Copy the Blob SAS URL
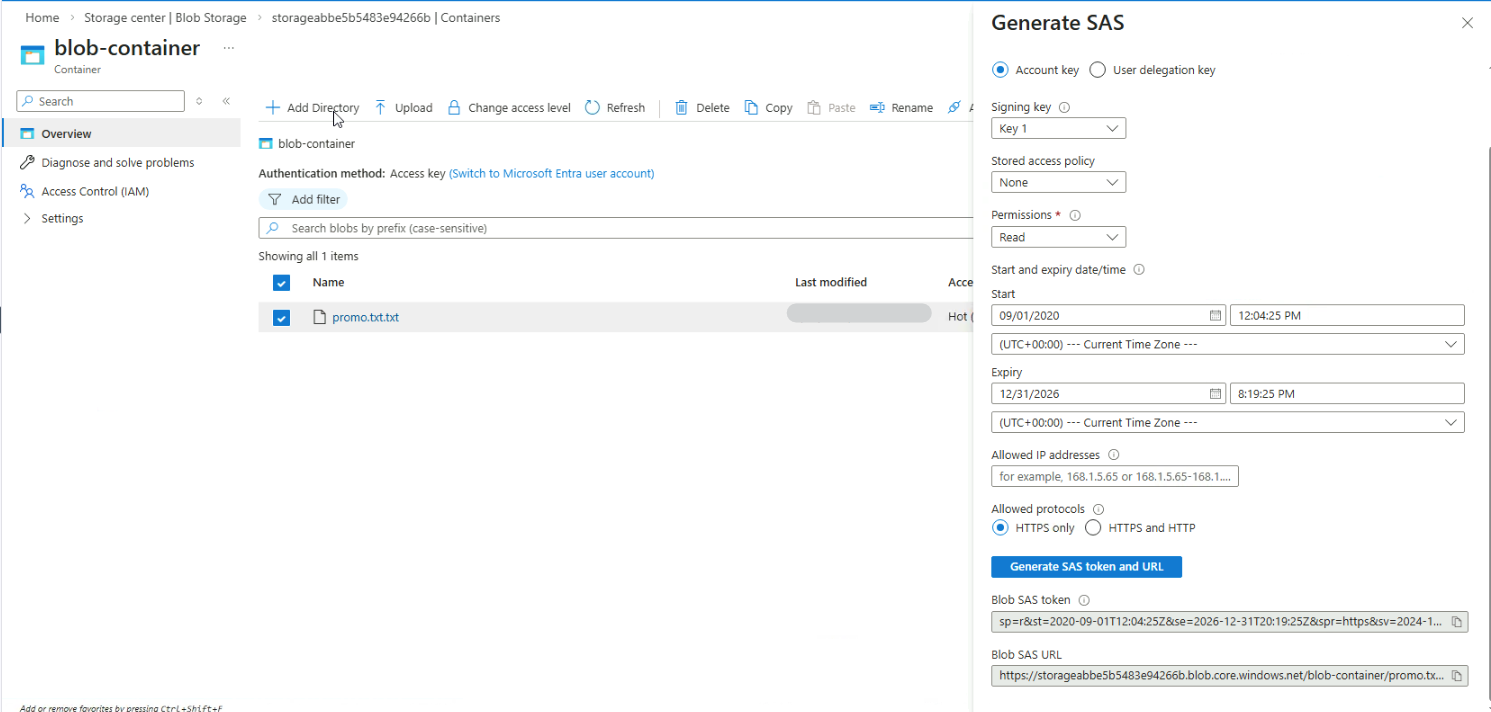 [1457, 676]
